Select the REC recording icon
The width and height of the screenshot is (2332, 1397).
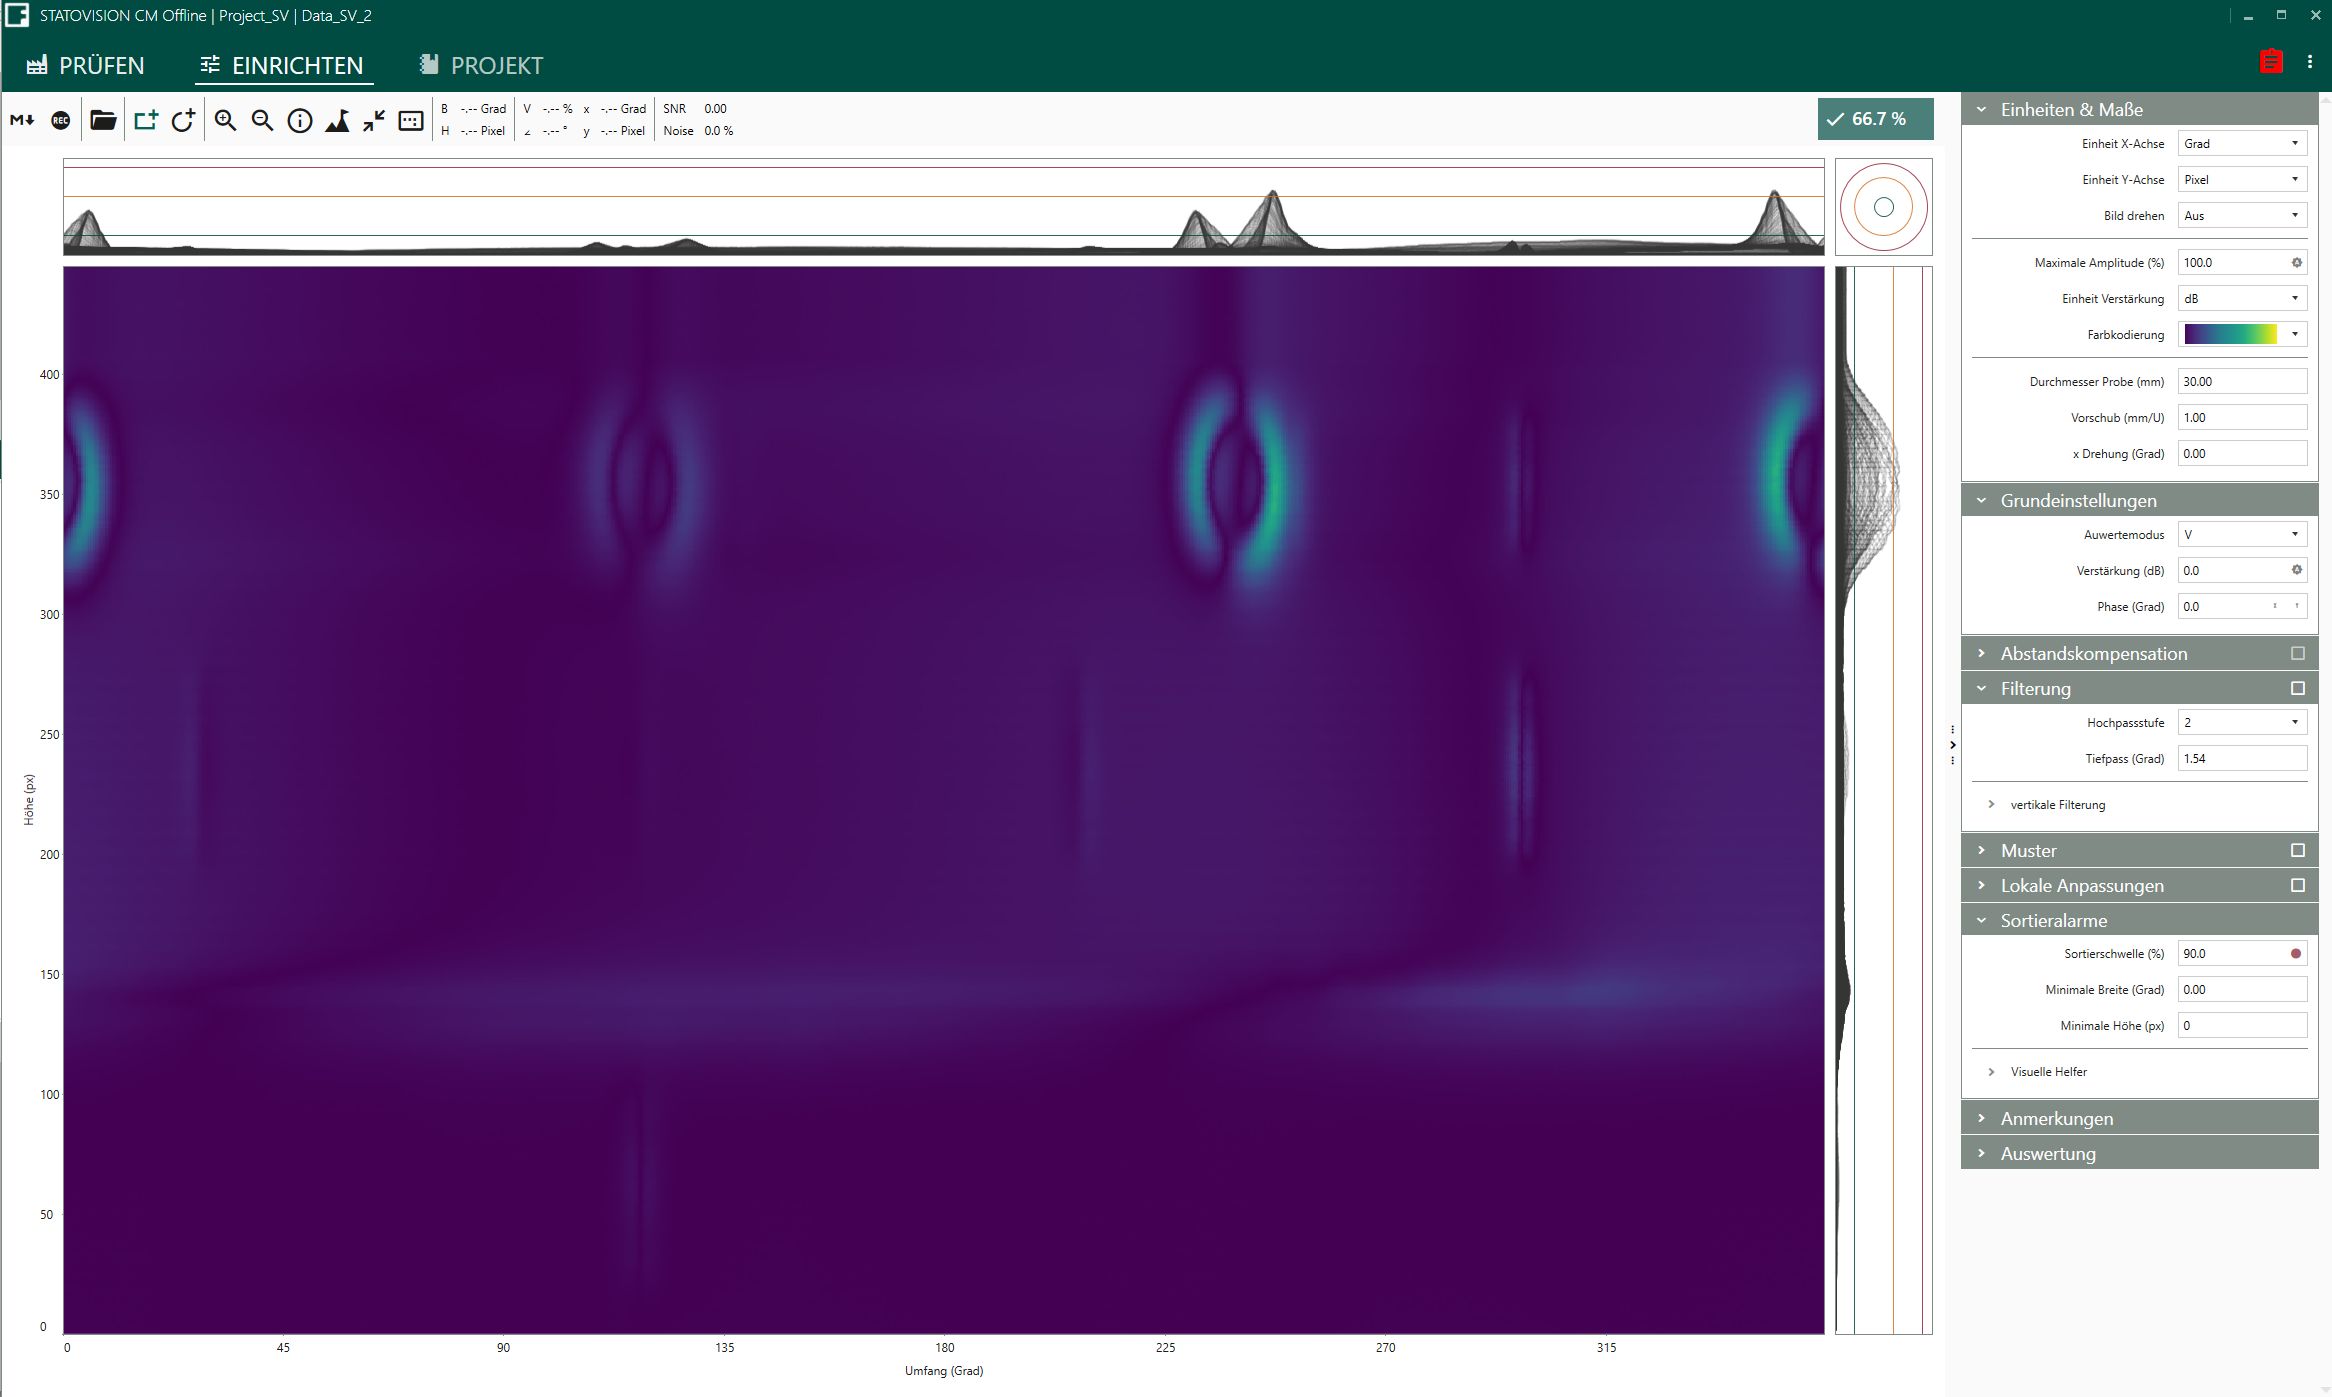point(61,120)
